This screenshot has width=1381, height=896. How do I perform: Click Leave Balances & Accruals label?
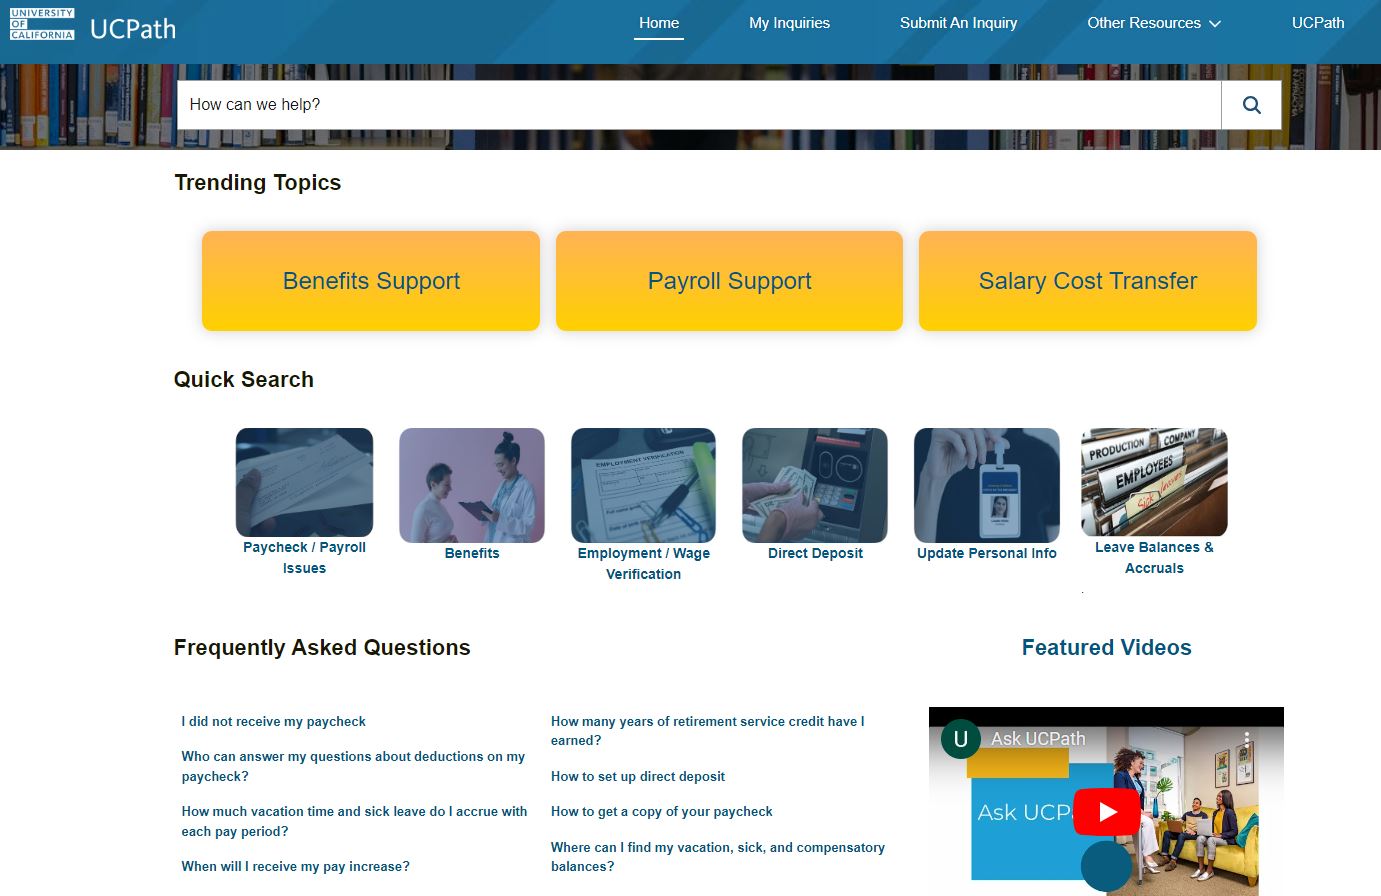click(1154, 558)
